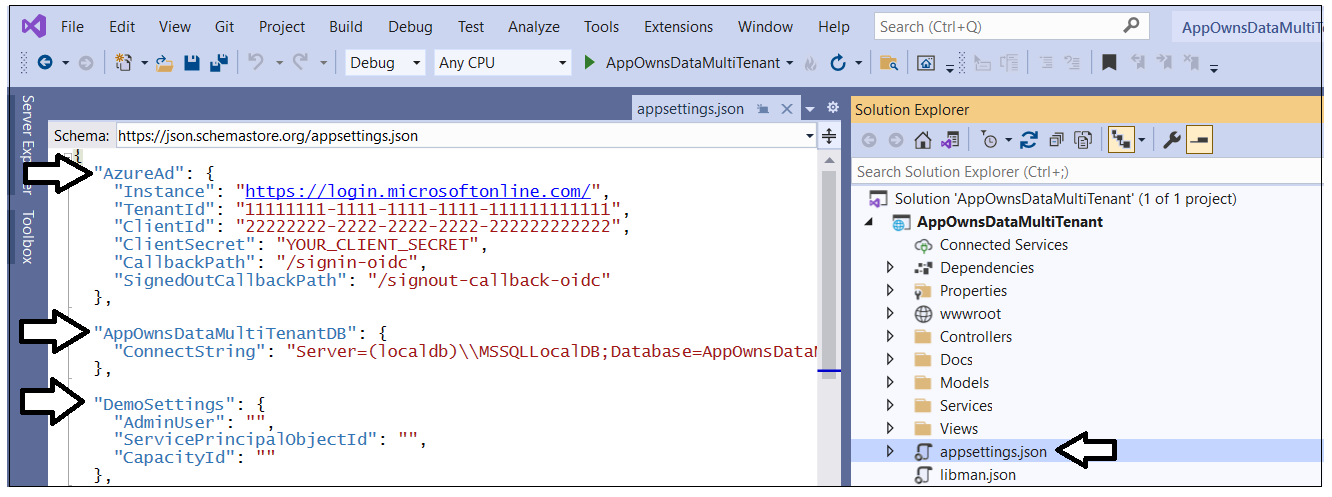
Task: Click the Save All toolbar icon
Action: [219, 63]
